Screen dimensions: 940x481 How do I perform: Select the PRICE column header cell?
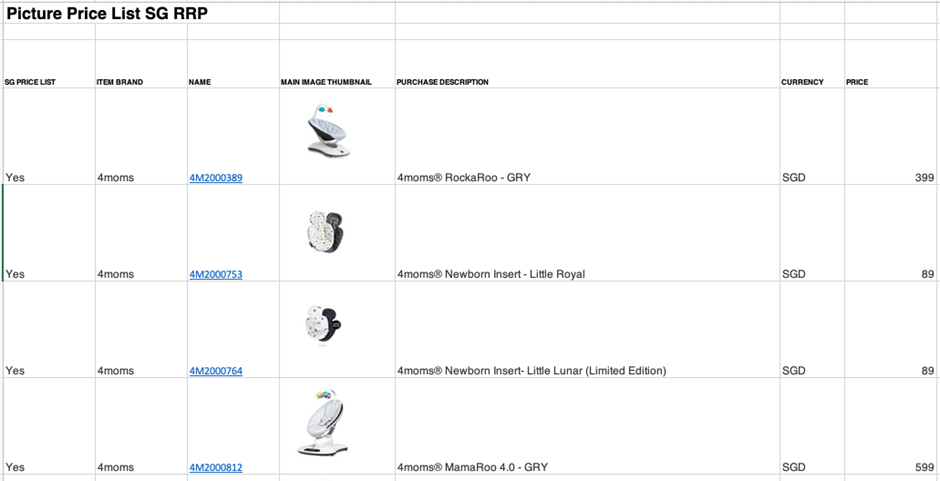click(x=892, y=64)
